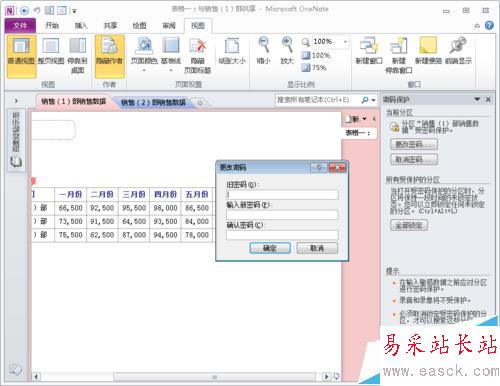Open a New Window (新建窗口)
Image resolution: width=500 pixels, height=386 pixels.
[369, 52]
